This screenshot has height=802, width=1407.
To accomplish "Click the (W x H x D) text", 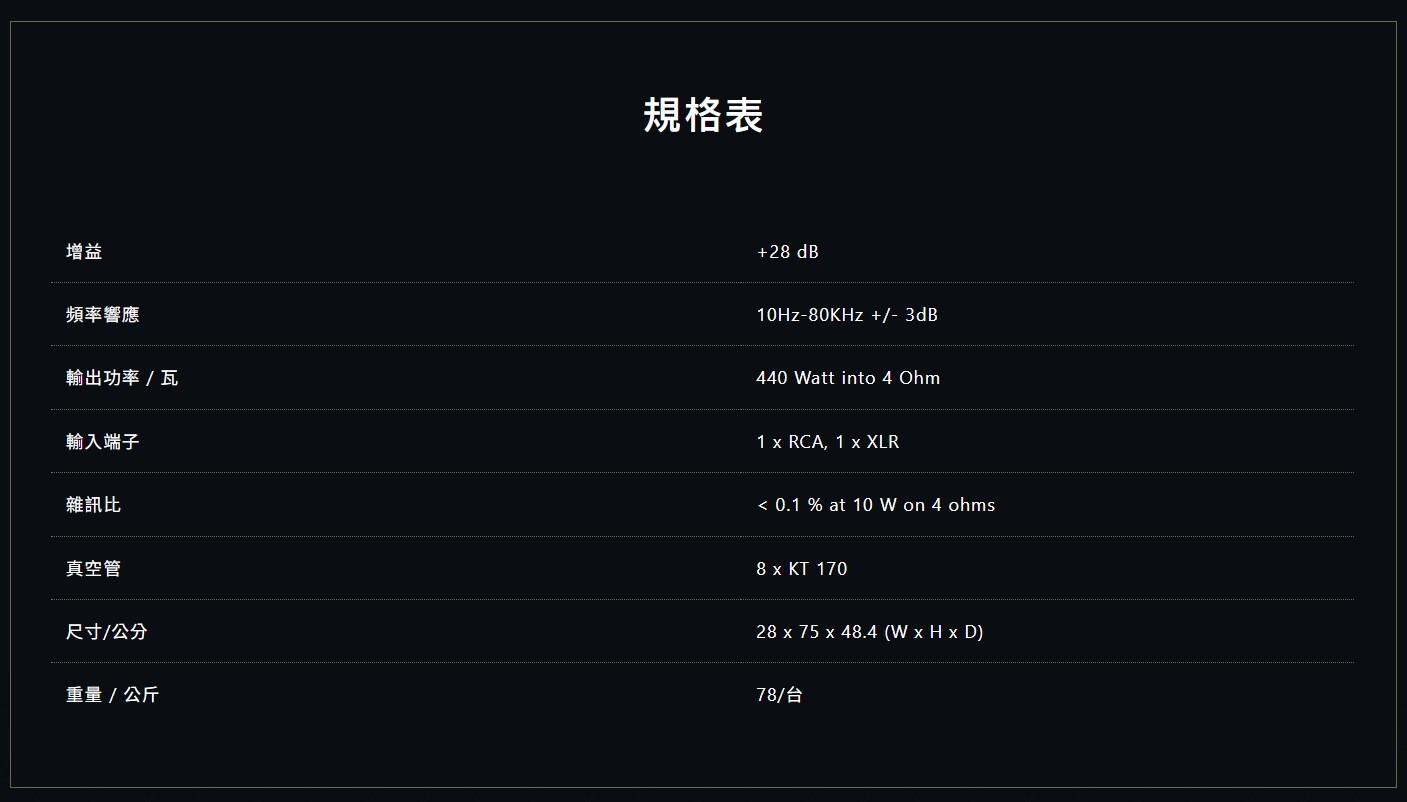I will point(934,632).
